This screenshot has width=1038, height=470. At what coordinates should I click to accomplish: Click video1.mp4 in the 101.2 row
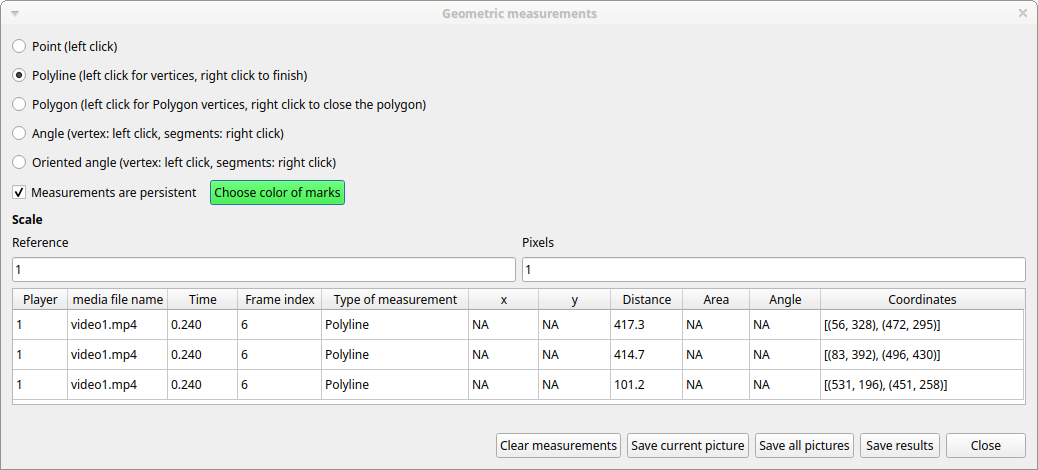click(118, 385)
